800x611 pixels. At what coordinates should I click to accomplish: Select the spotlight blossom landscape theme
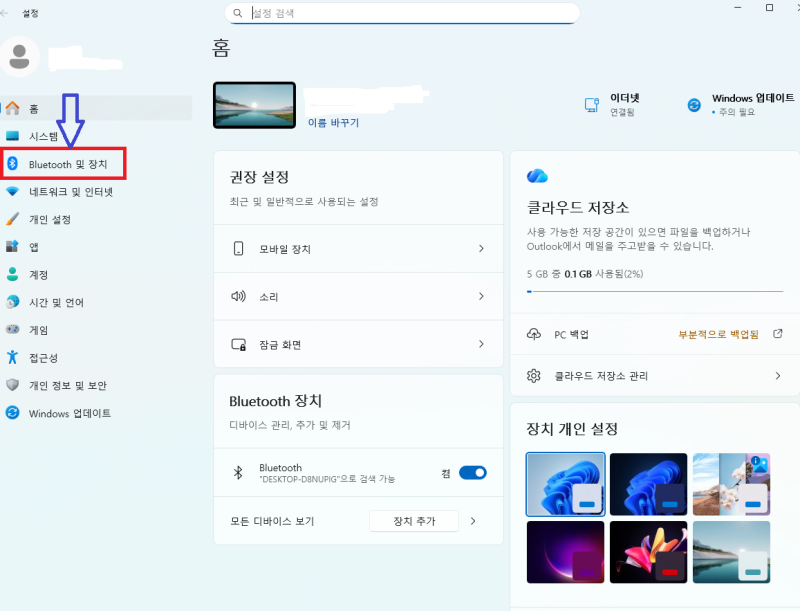tap(731, 484)
